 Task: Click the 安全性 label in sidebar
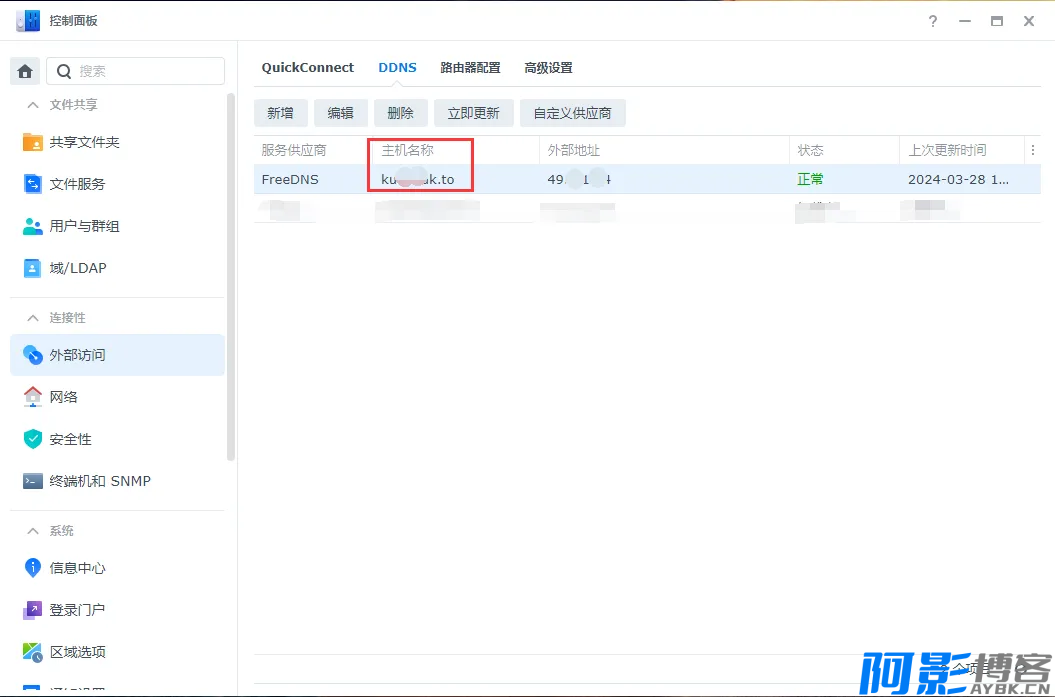coord(71,439)
